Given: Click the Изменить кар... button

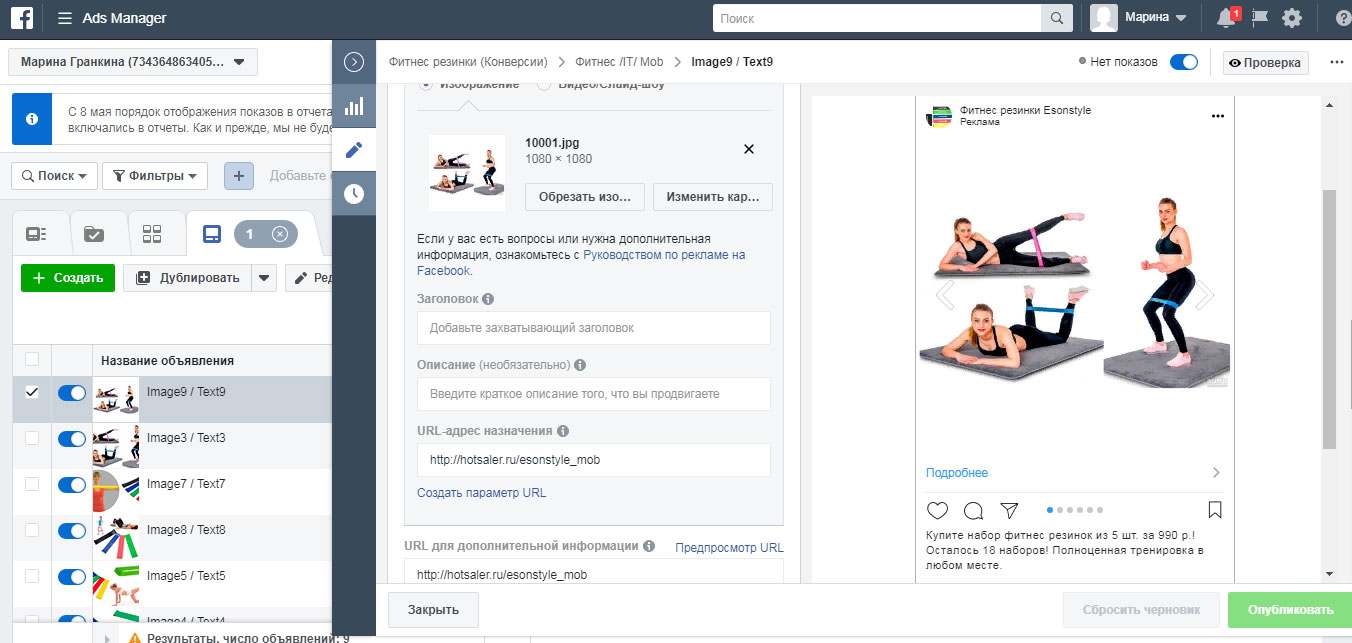Looking at the screenshot, I should 713,197.
